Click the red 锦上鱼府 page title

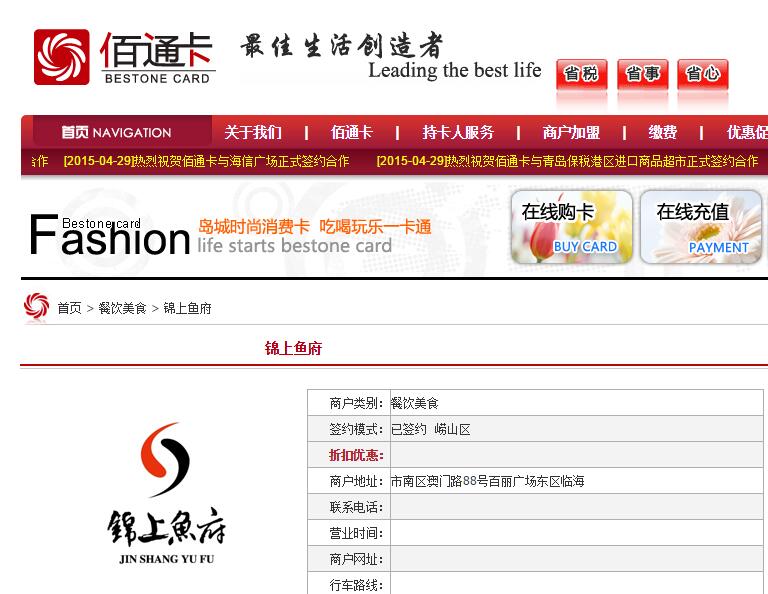[x=293, y=348]
